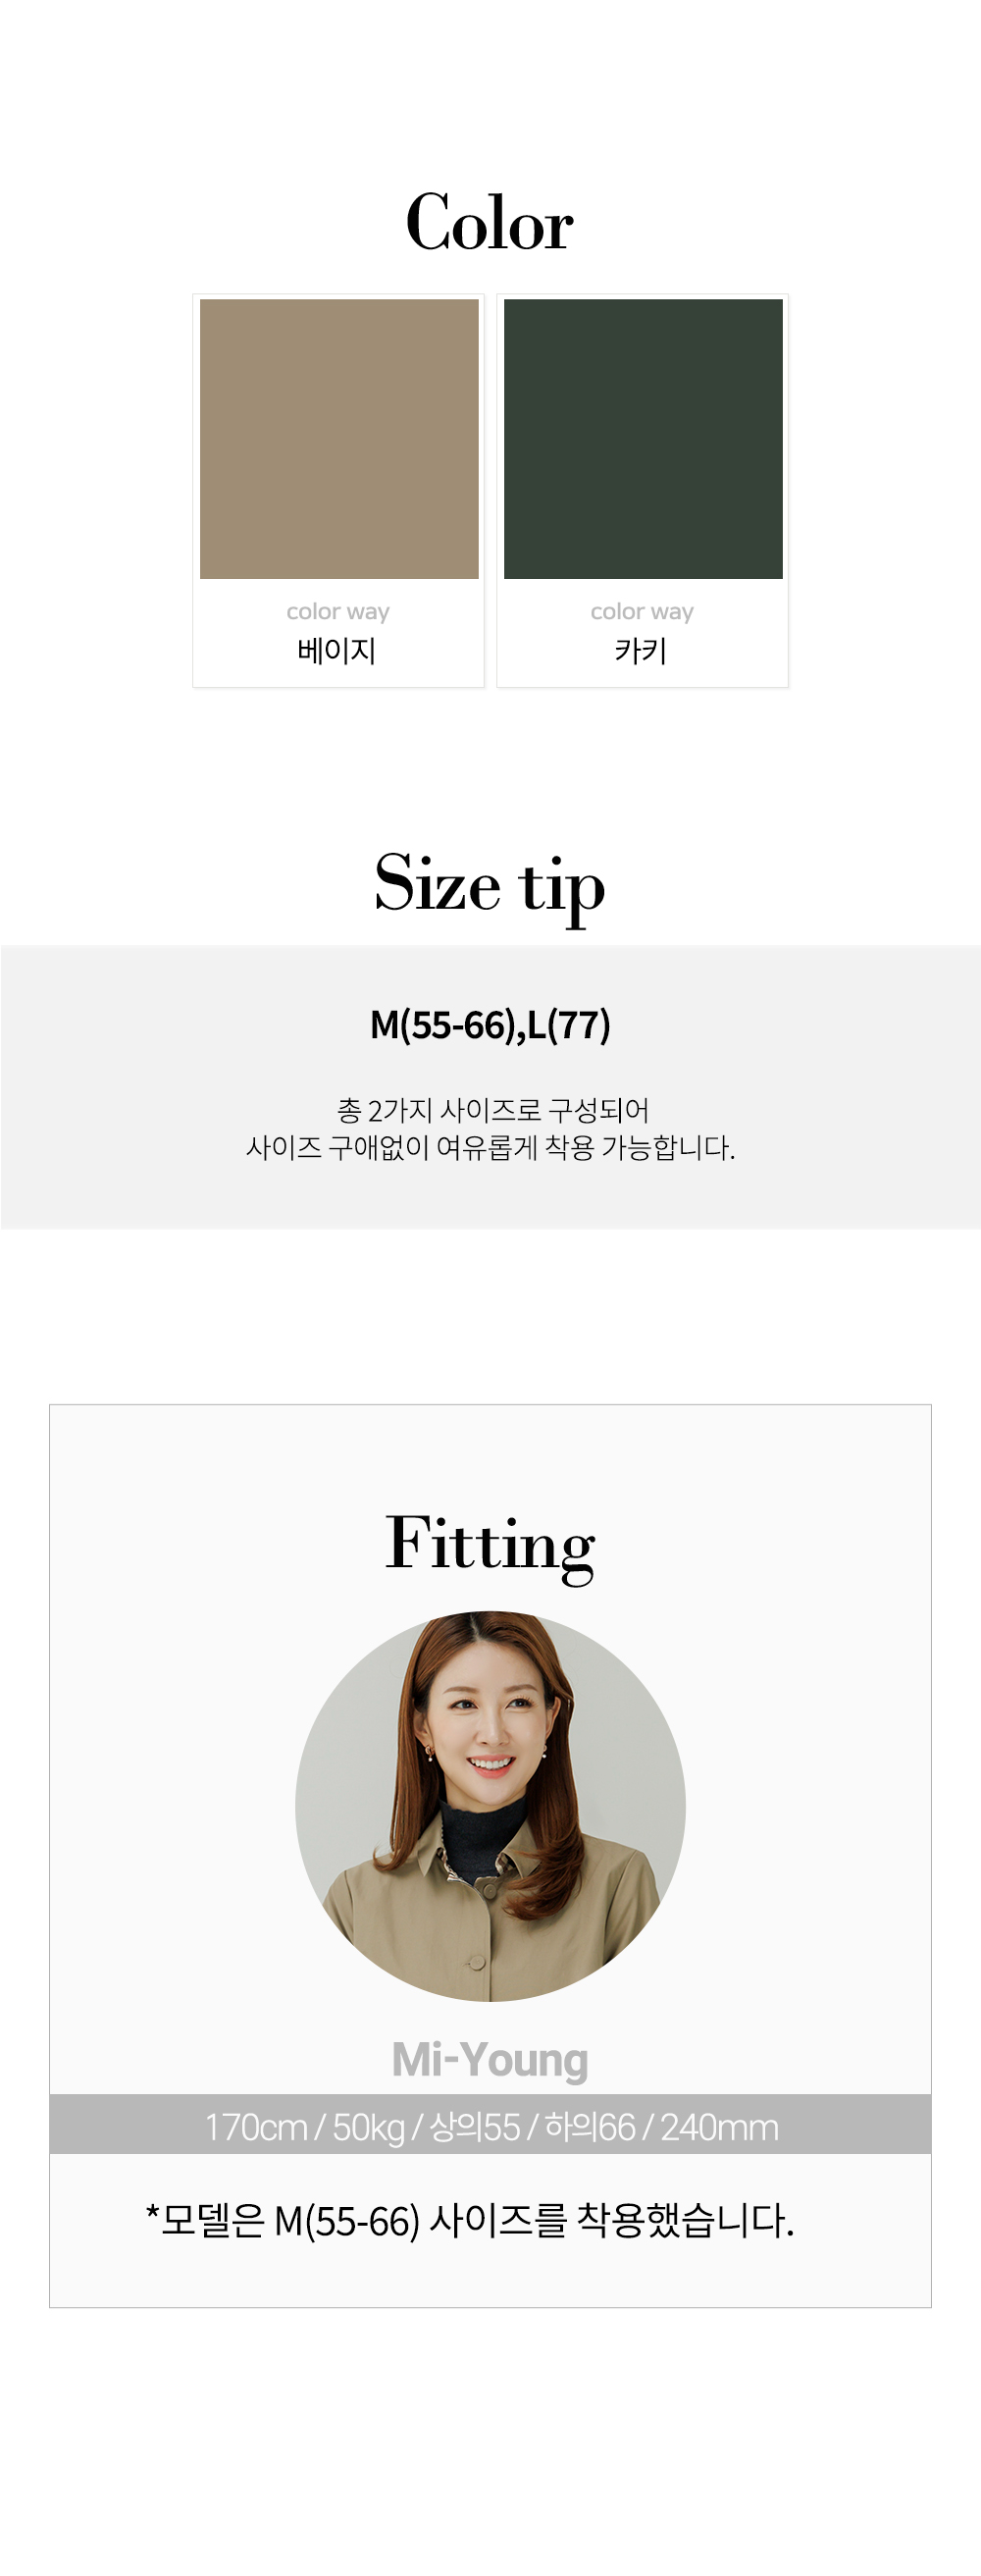Click the M(55-66),L(77) size text

click(x=490, y=1025)
